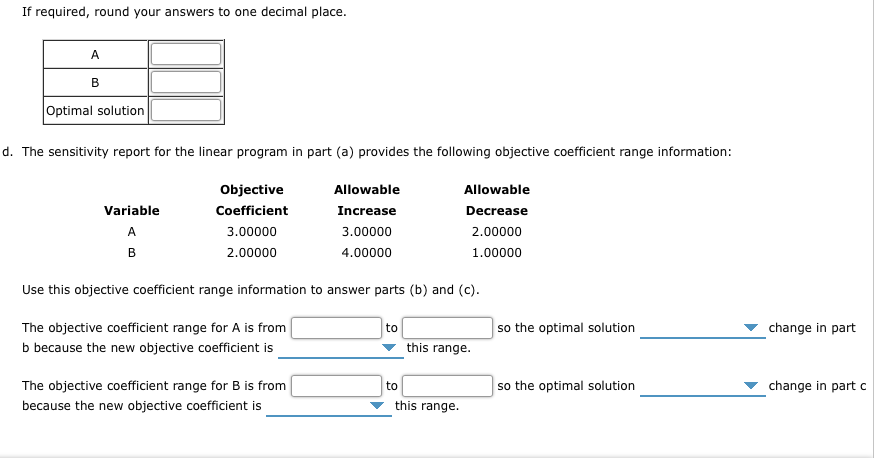Click variable A's allowable decrease value 2.00000

pos(497,232)
